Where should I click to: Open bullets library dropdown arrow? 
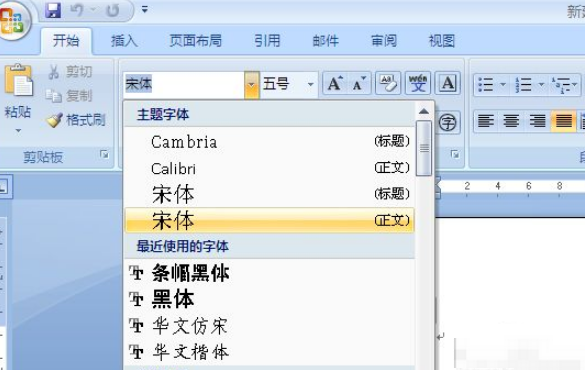503,85
